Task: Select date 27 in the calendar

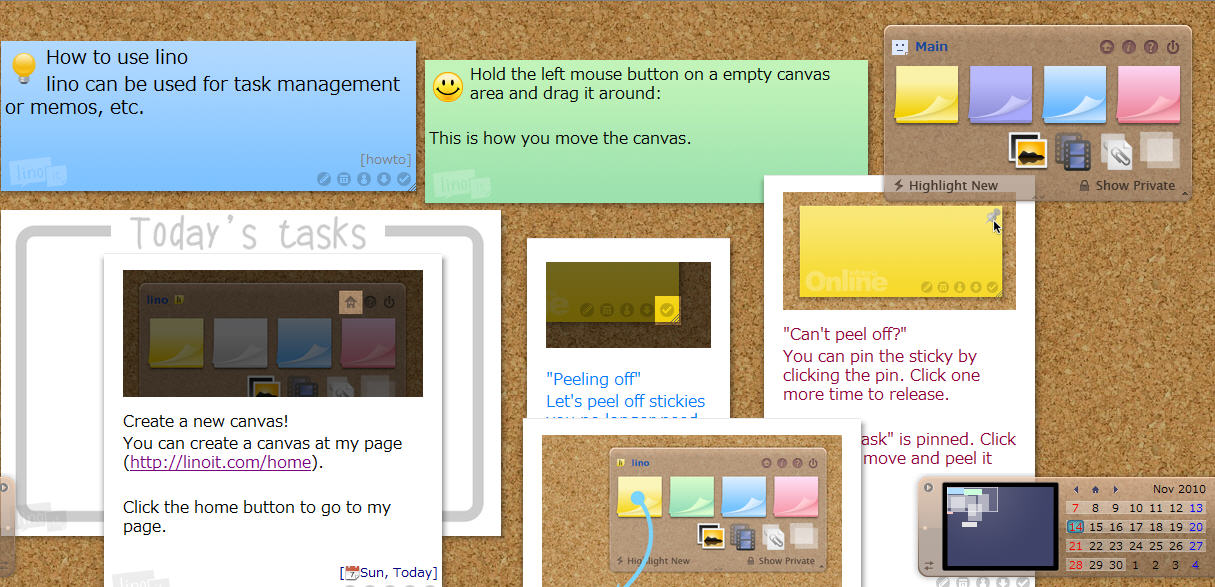Action: pos(1195,546)
